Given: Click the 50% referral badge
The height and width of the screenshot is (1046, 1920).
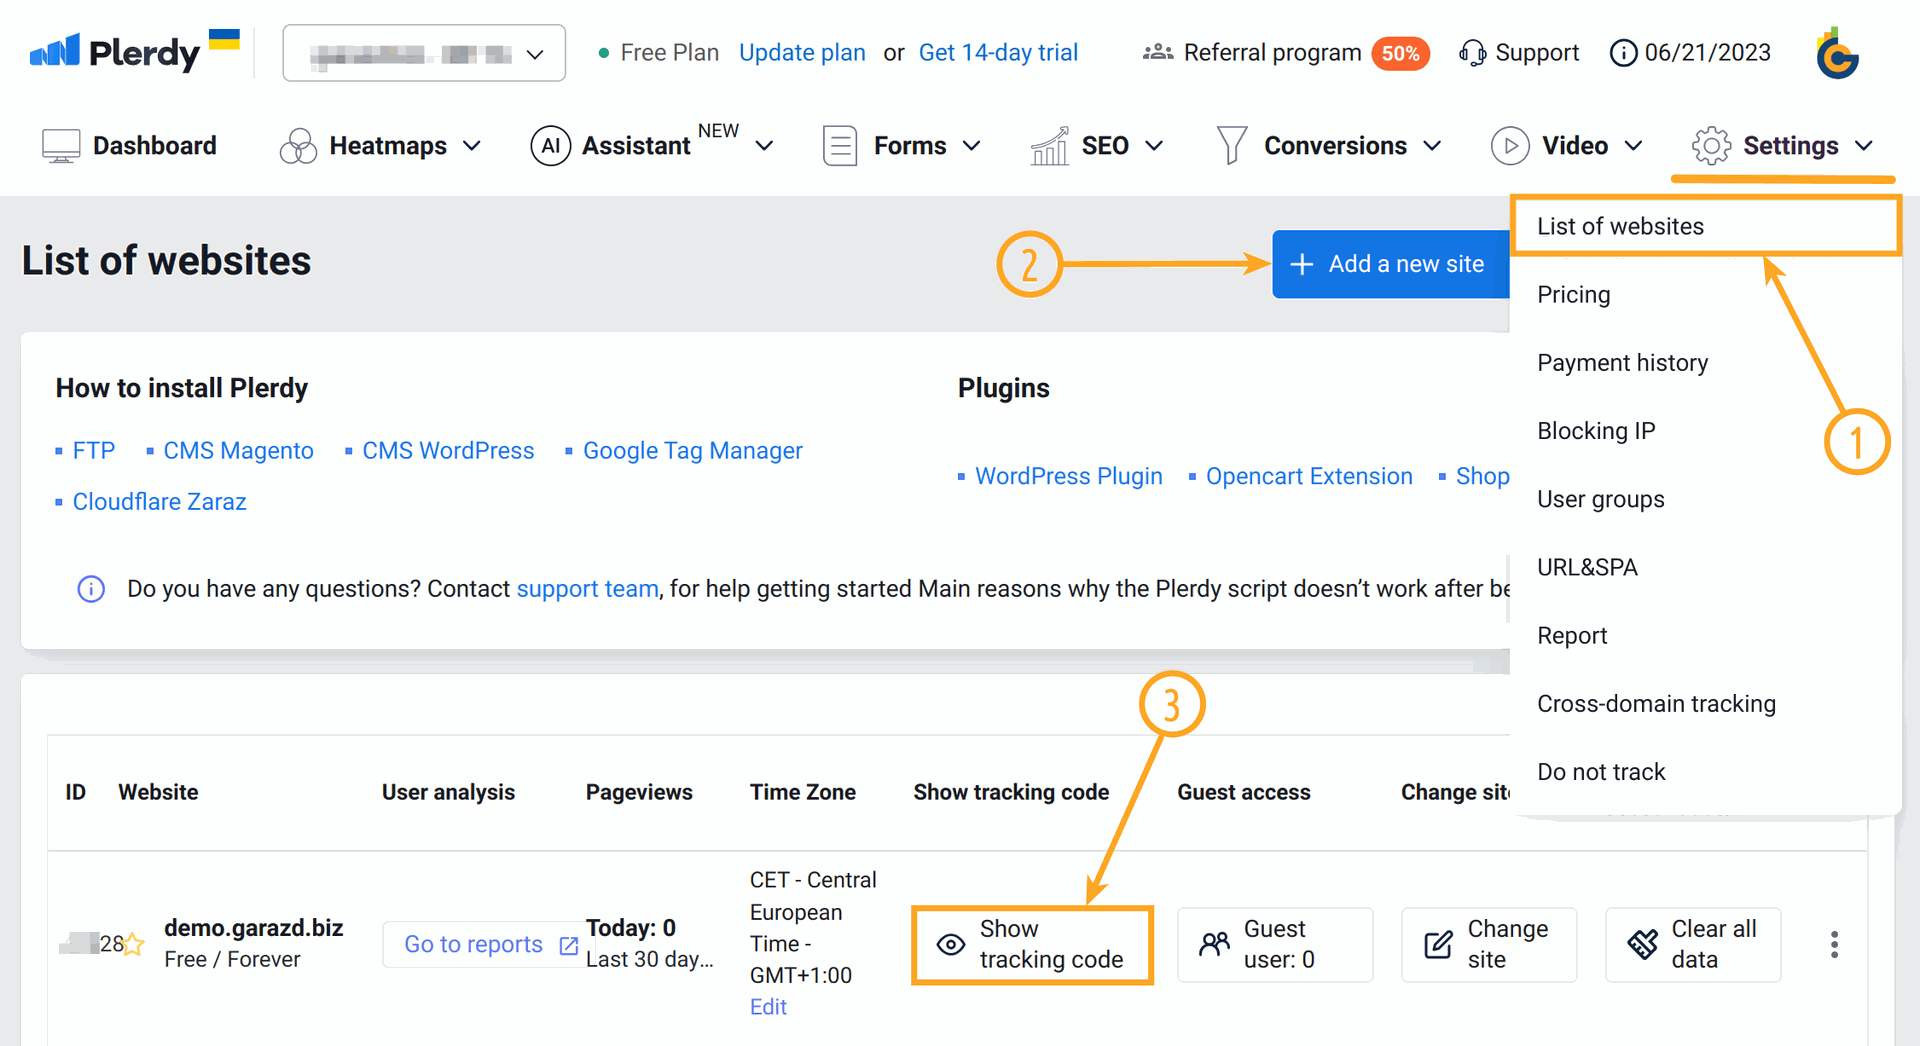Looking at the screenshot, I should (1400, 53).
